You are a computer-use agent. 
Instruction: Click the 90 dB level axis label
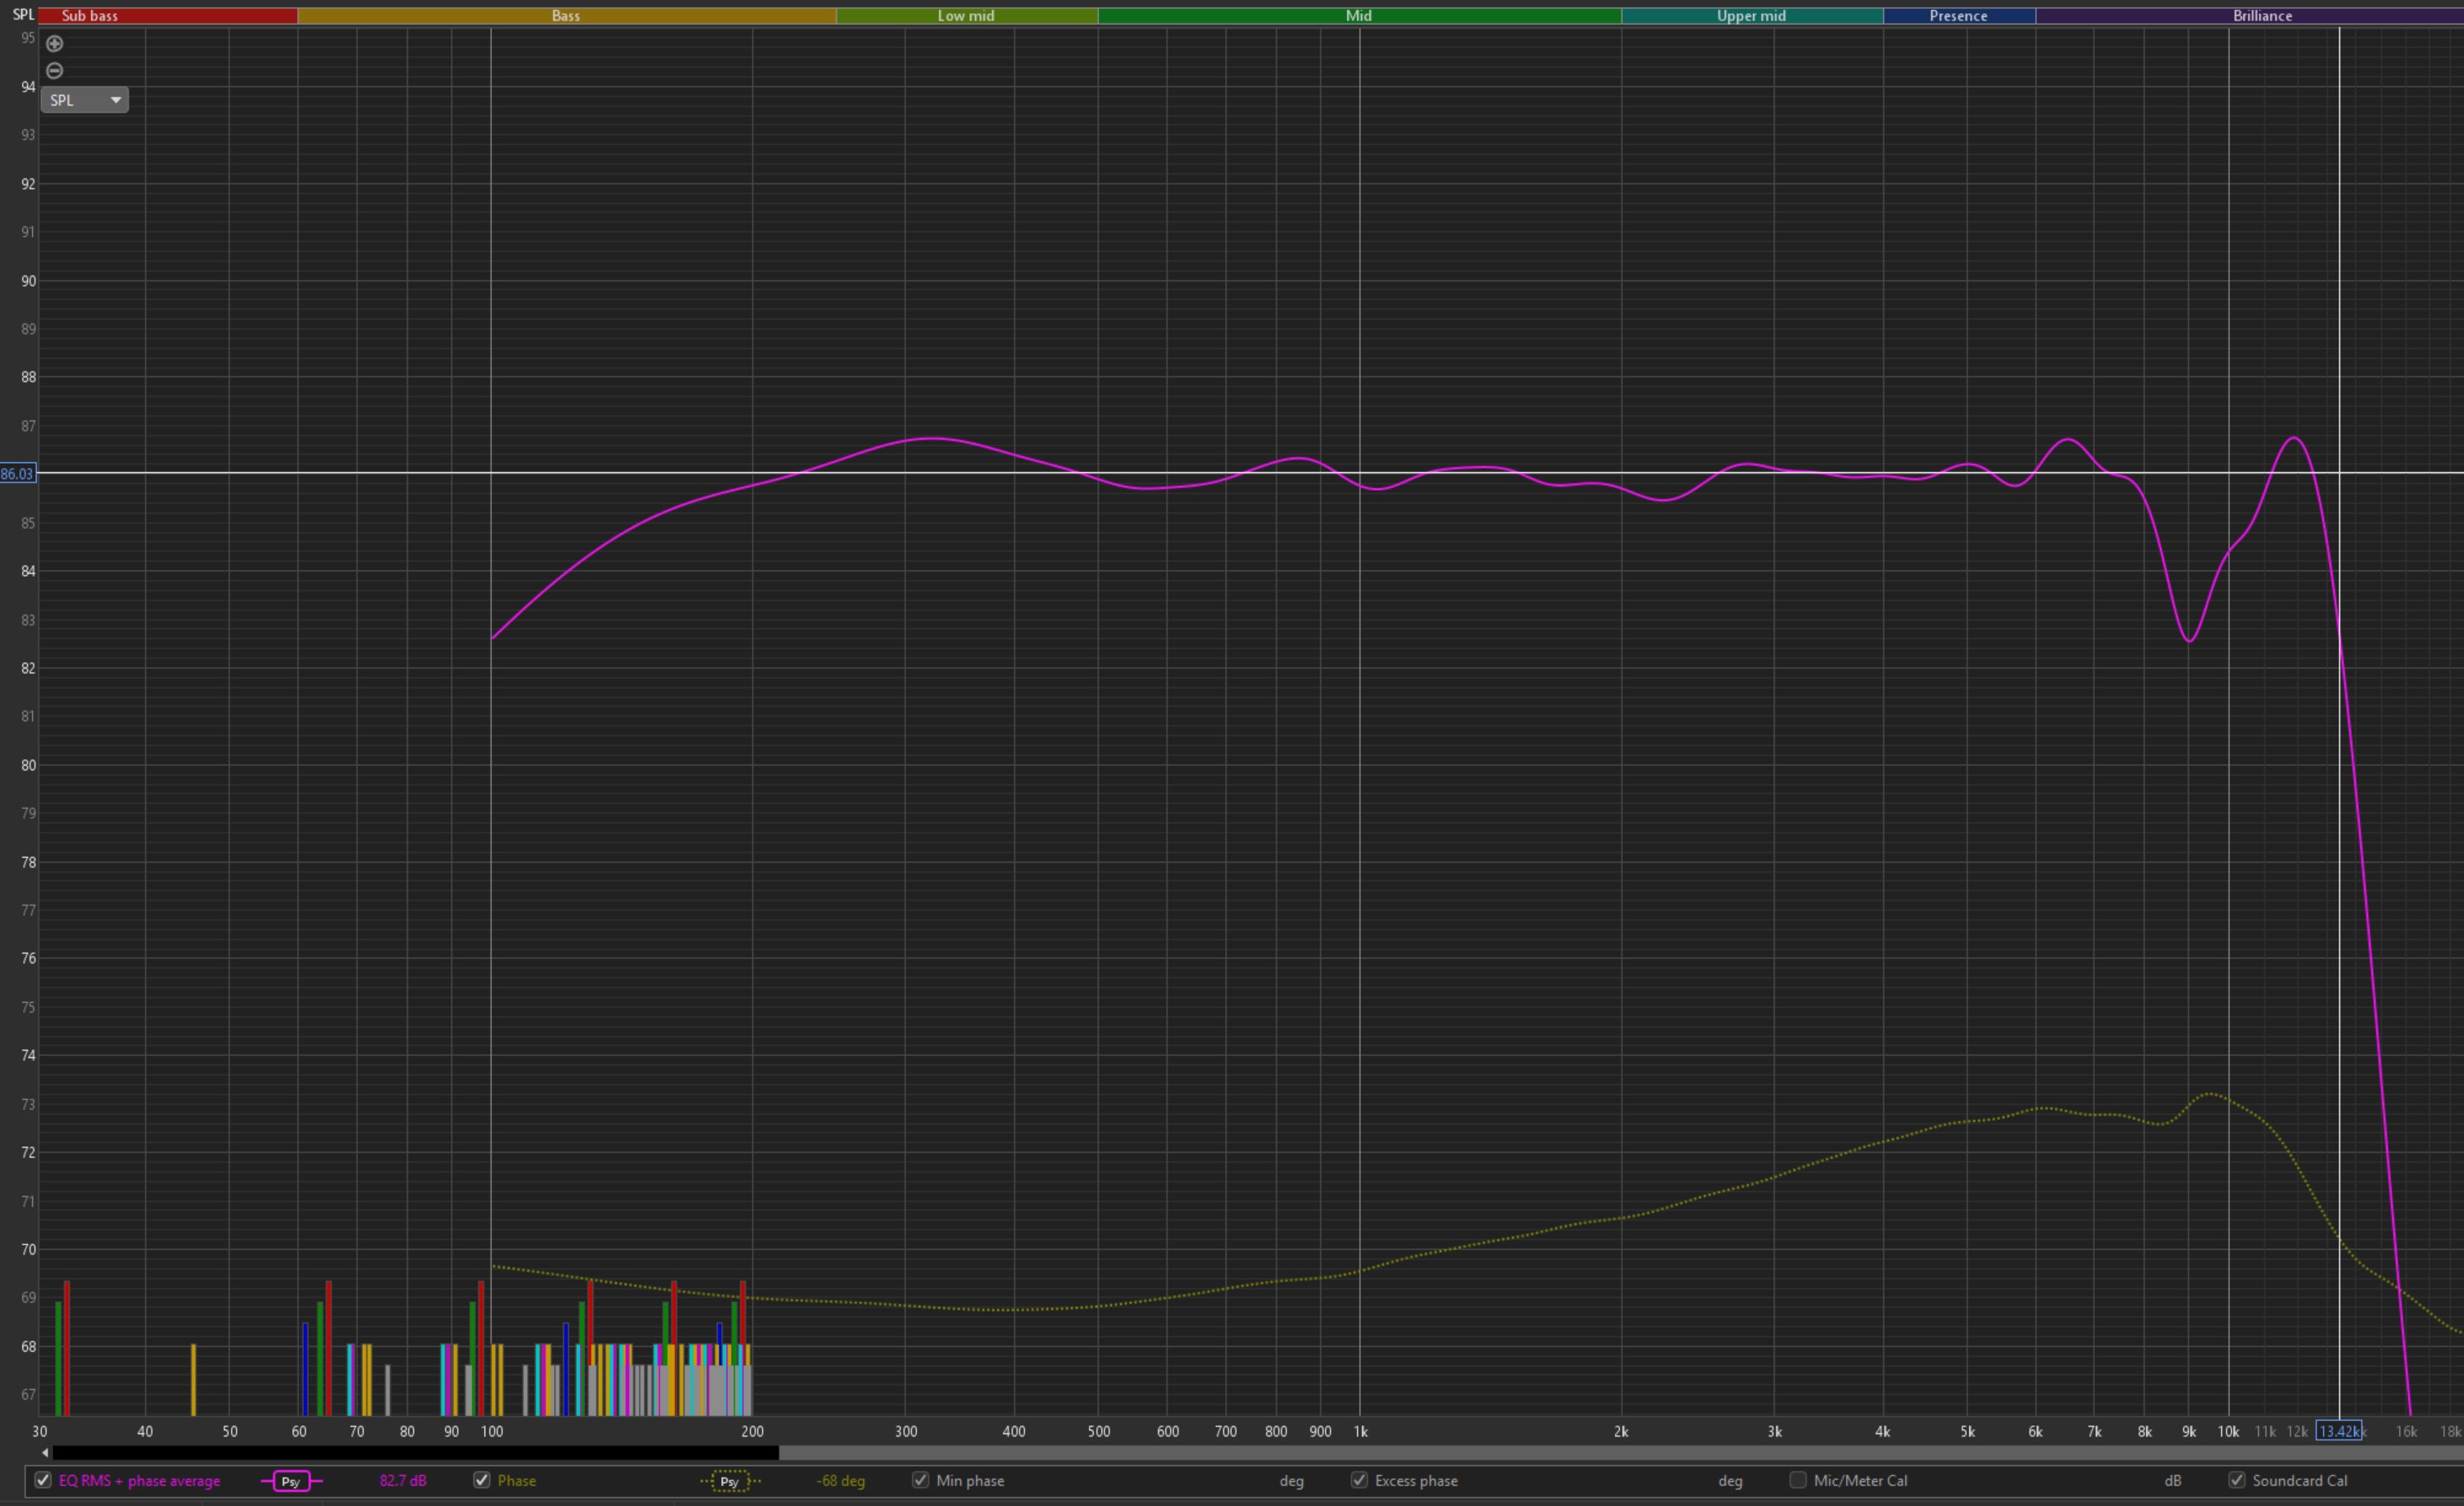(x=28, y=281)
